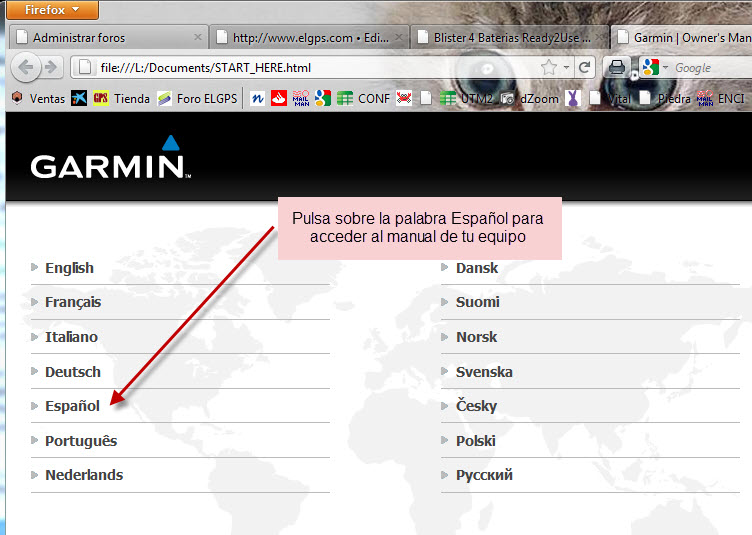Open the Vital bookmark

click(610, 98)
